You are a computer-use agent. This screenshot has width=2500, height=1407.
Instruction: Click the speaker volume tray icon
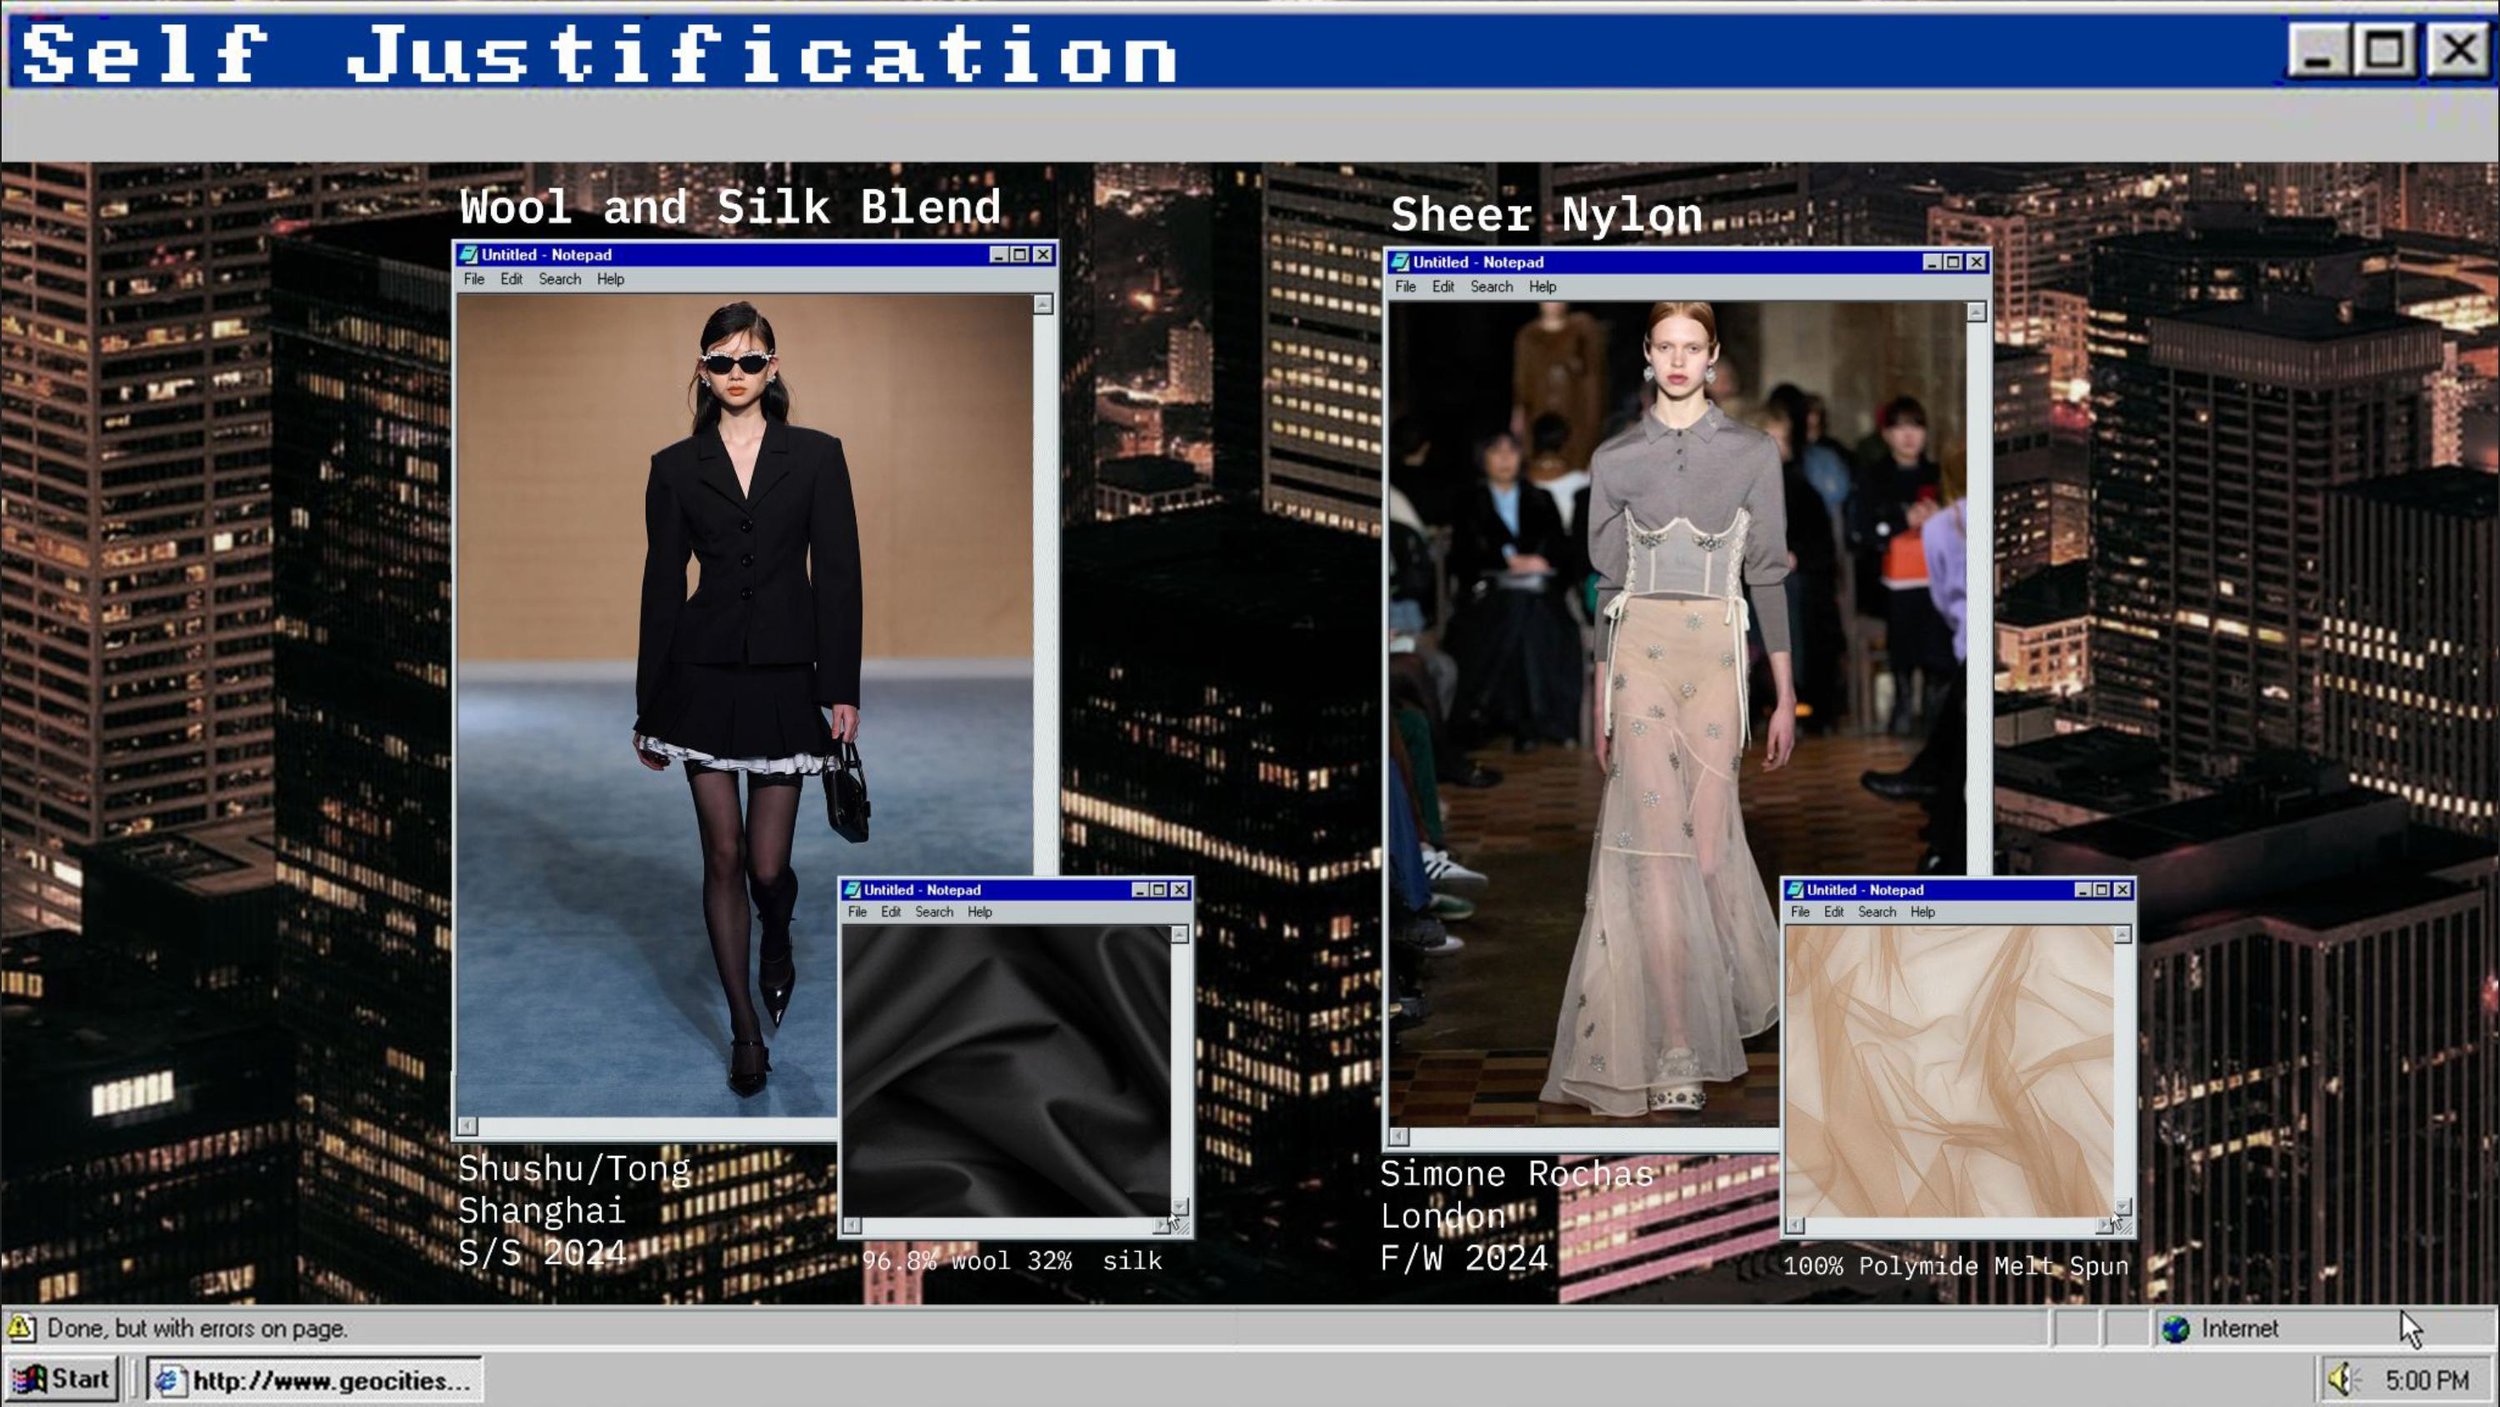point(2342,1380)
